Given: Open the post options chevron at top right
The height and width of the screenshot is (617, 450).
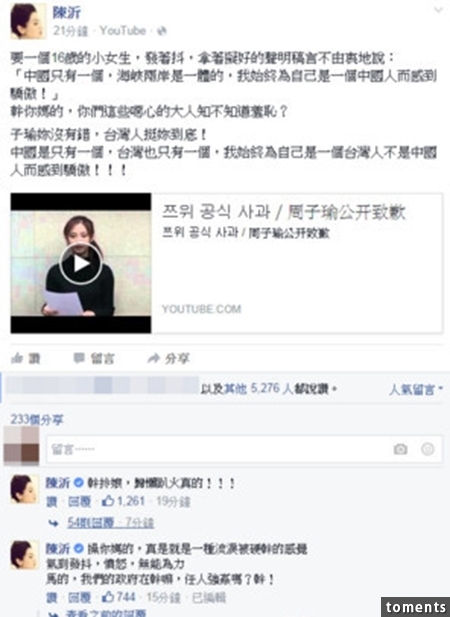Looking at the screenshot, I should (x=438, y=10).
